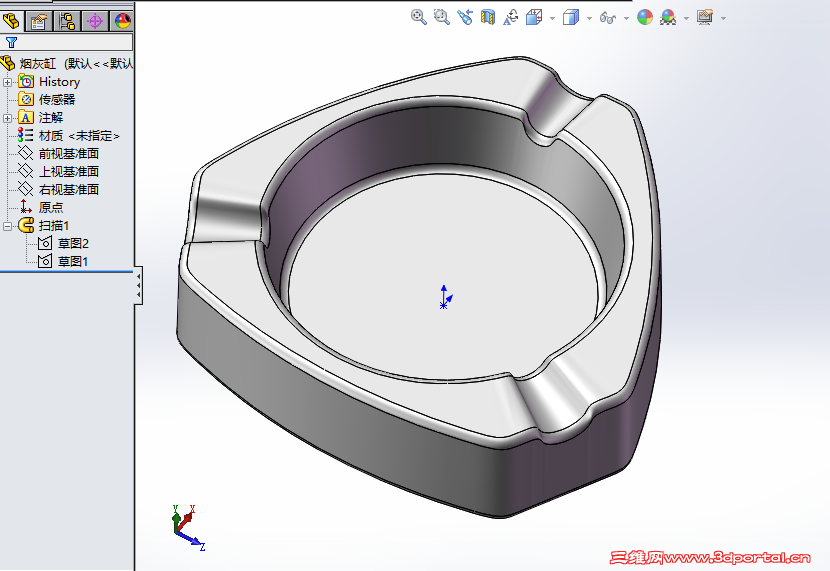The width and height of the screenshot is (830, 571).
Task: Select the 右视基准面 plane icon
Action: 25,189
